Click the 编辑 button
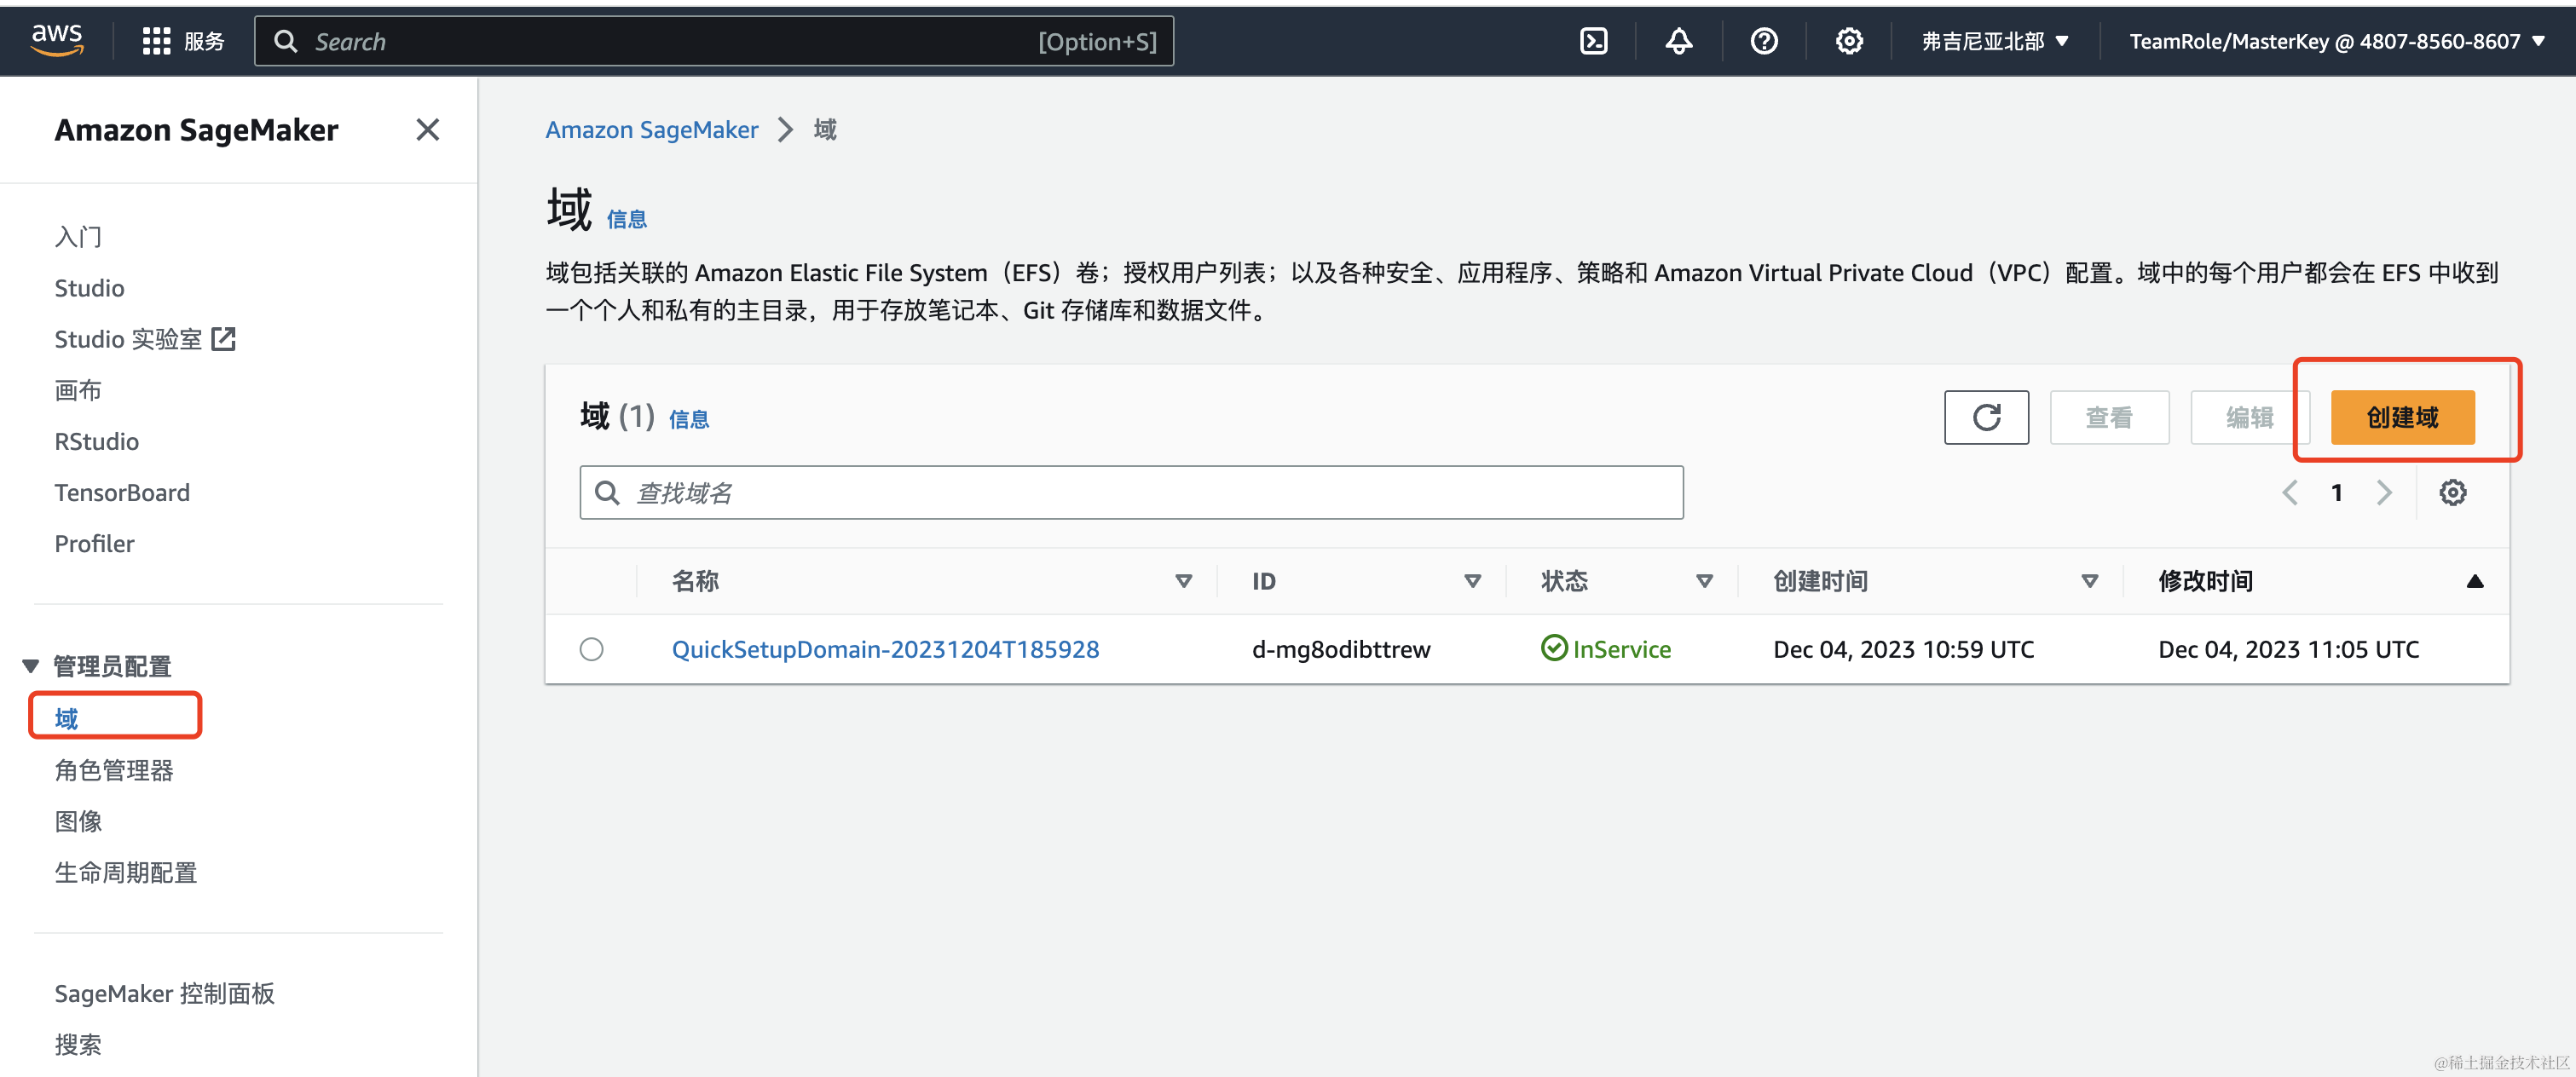 pos(2249,417)
